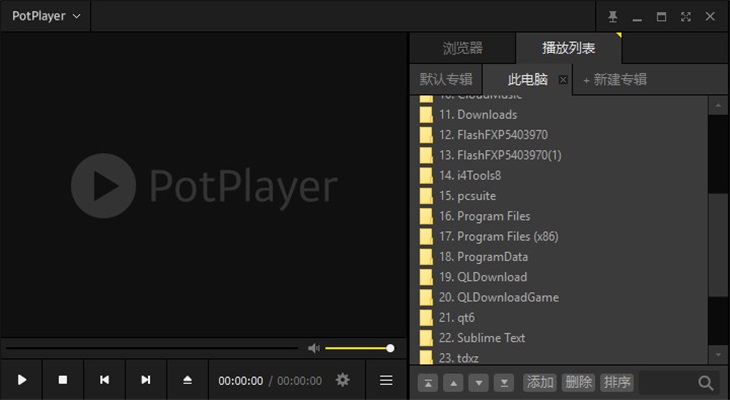Screen dimensions: 730x400
Task: Mute audio with the speaker icon
Action: pyautogui.click(x=314, y=348)
